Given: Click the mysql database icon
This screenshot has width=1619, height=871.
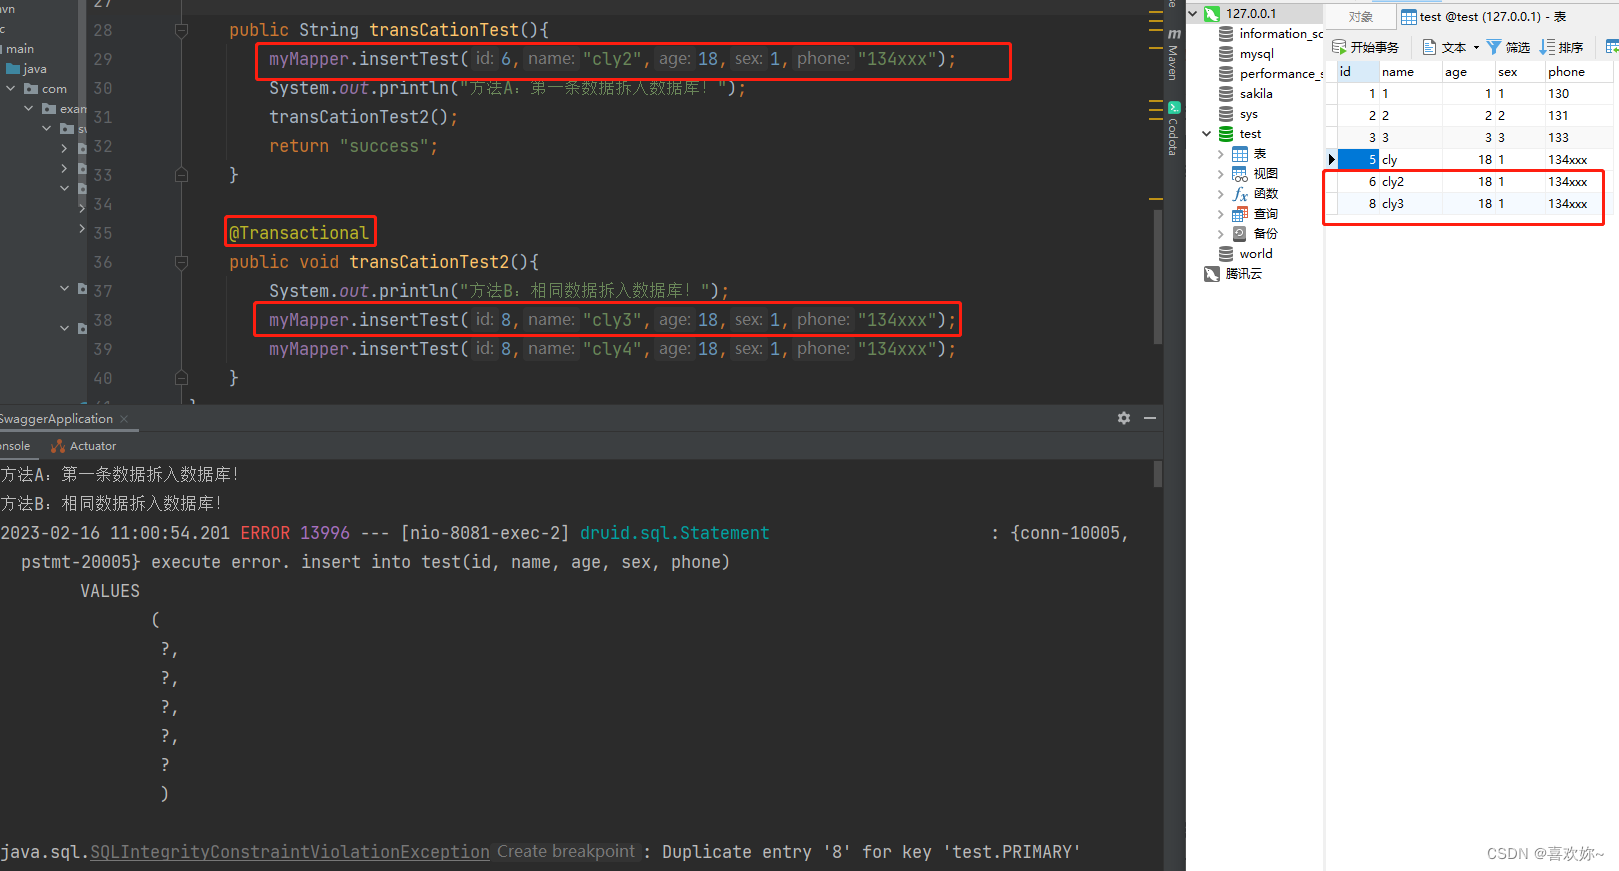Looking at the screenshot, I should (x=1226, y=54).
